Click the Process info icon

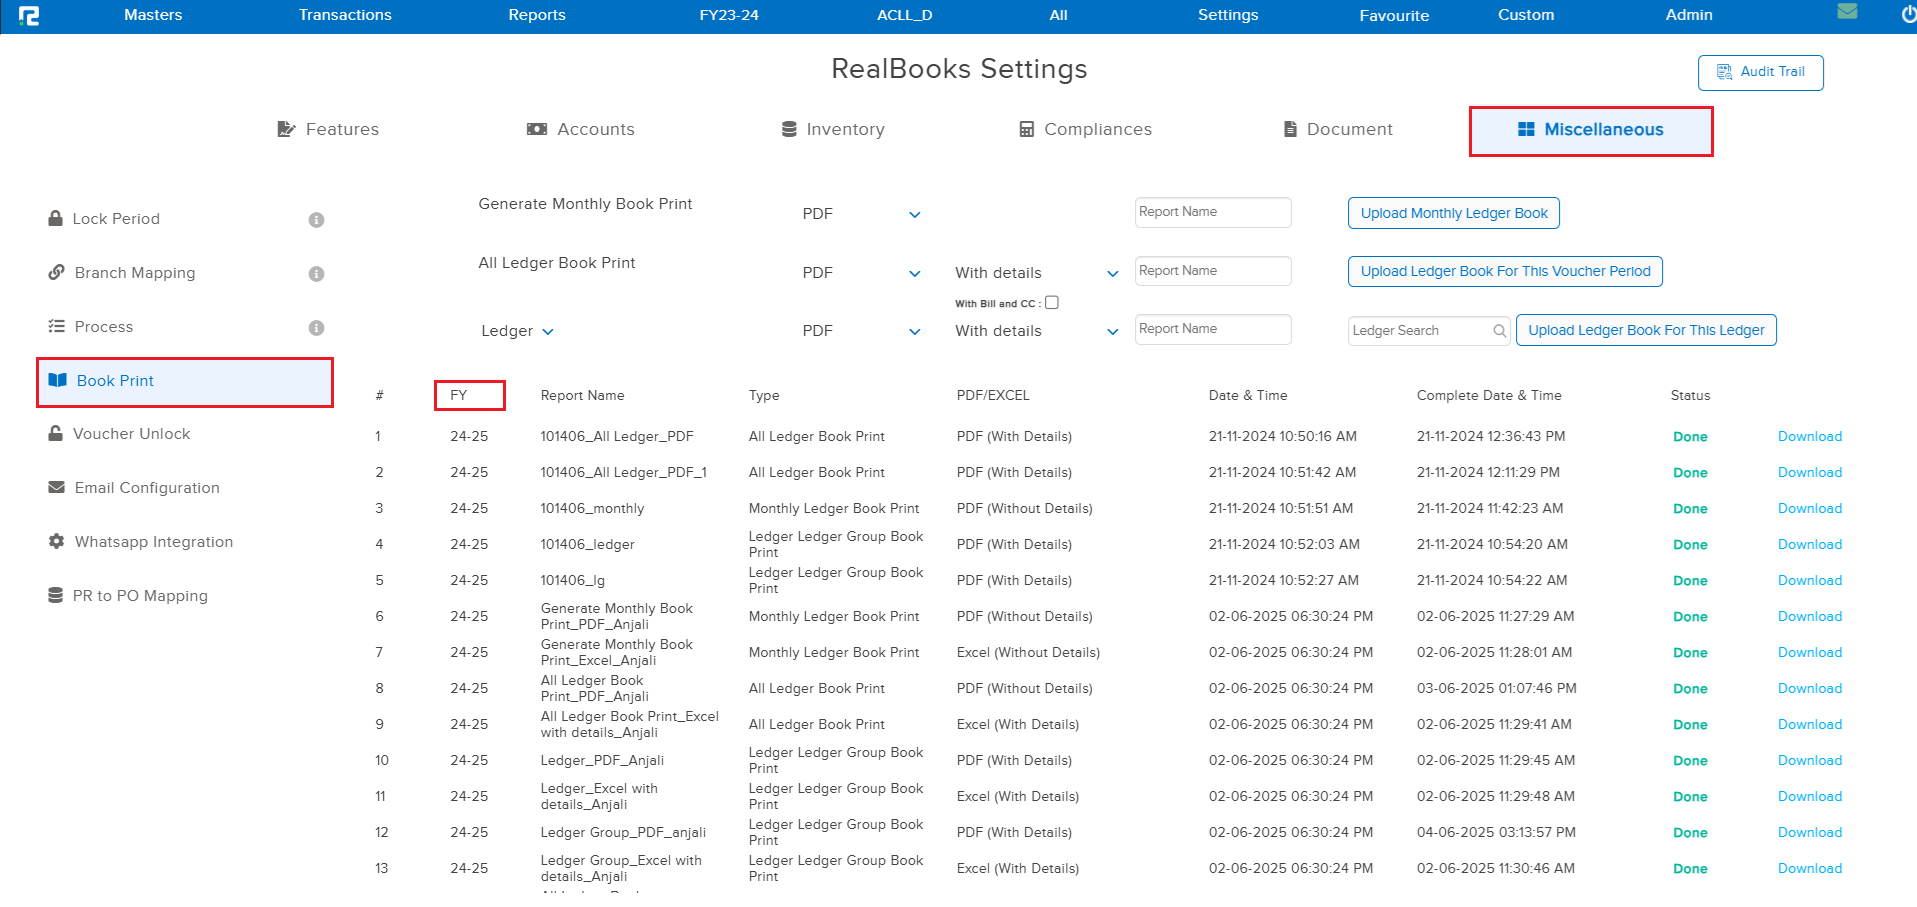point(316,328)
